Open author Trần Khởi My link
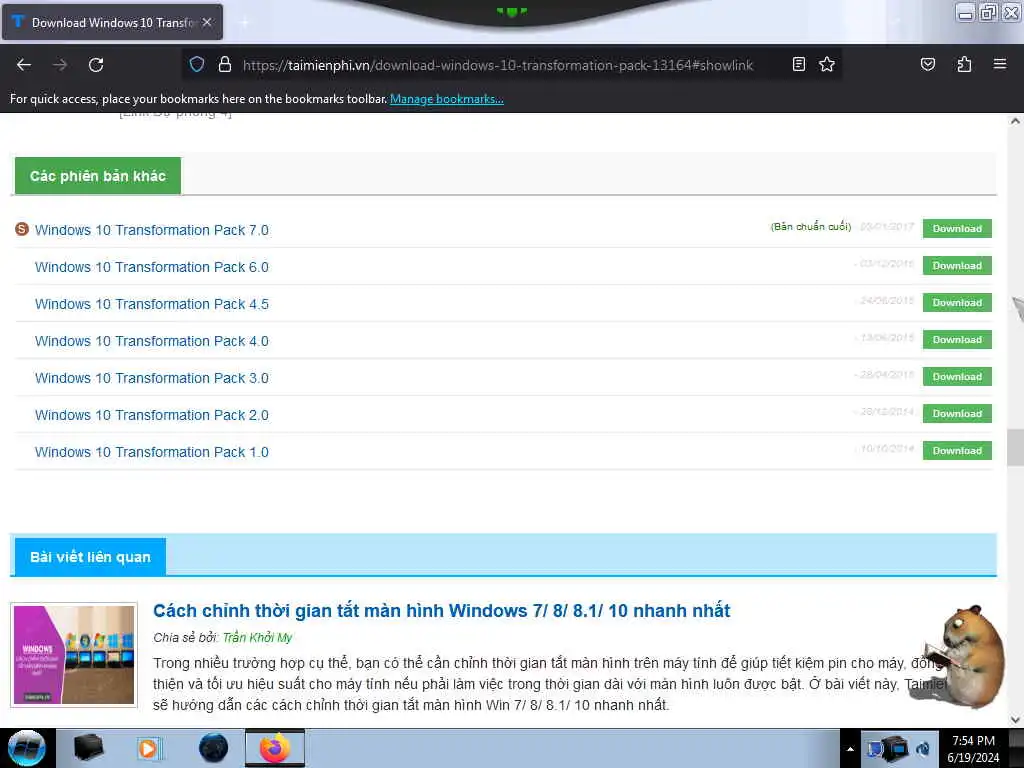 point(257,637)
